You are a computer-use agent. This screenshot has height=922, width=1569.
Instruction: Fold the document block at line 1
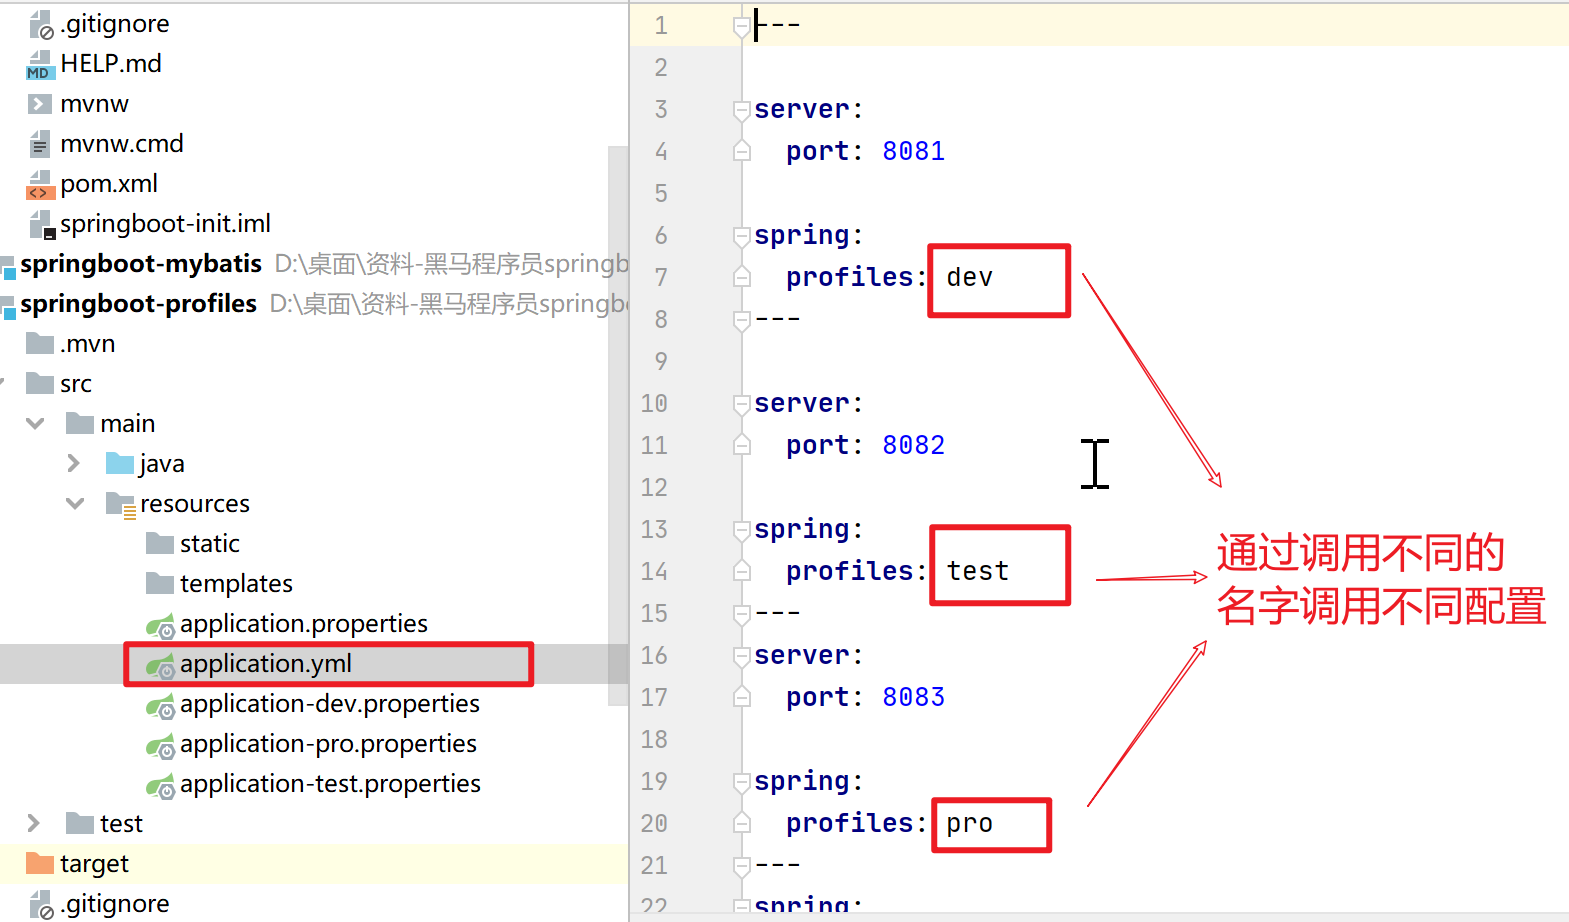point(742,27)
